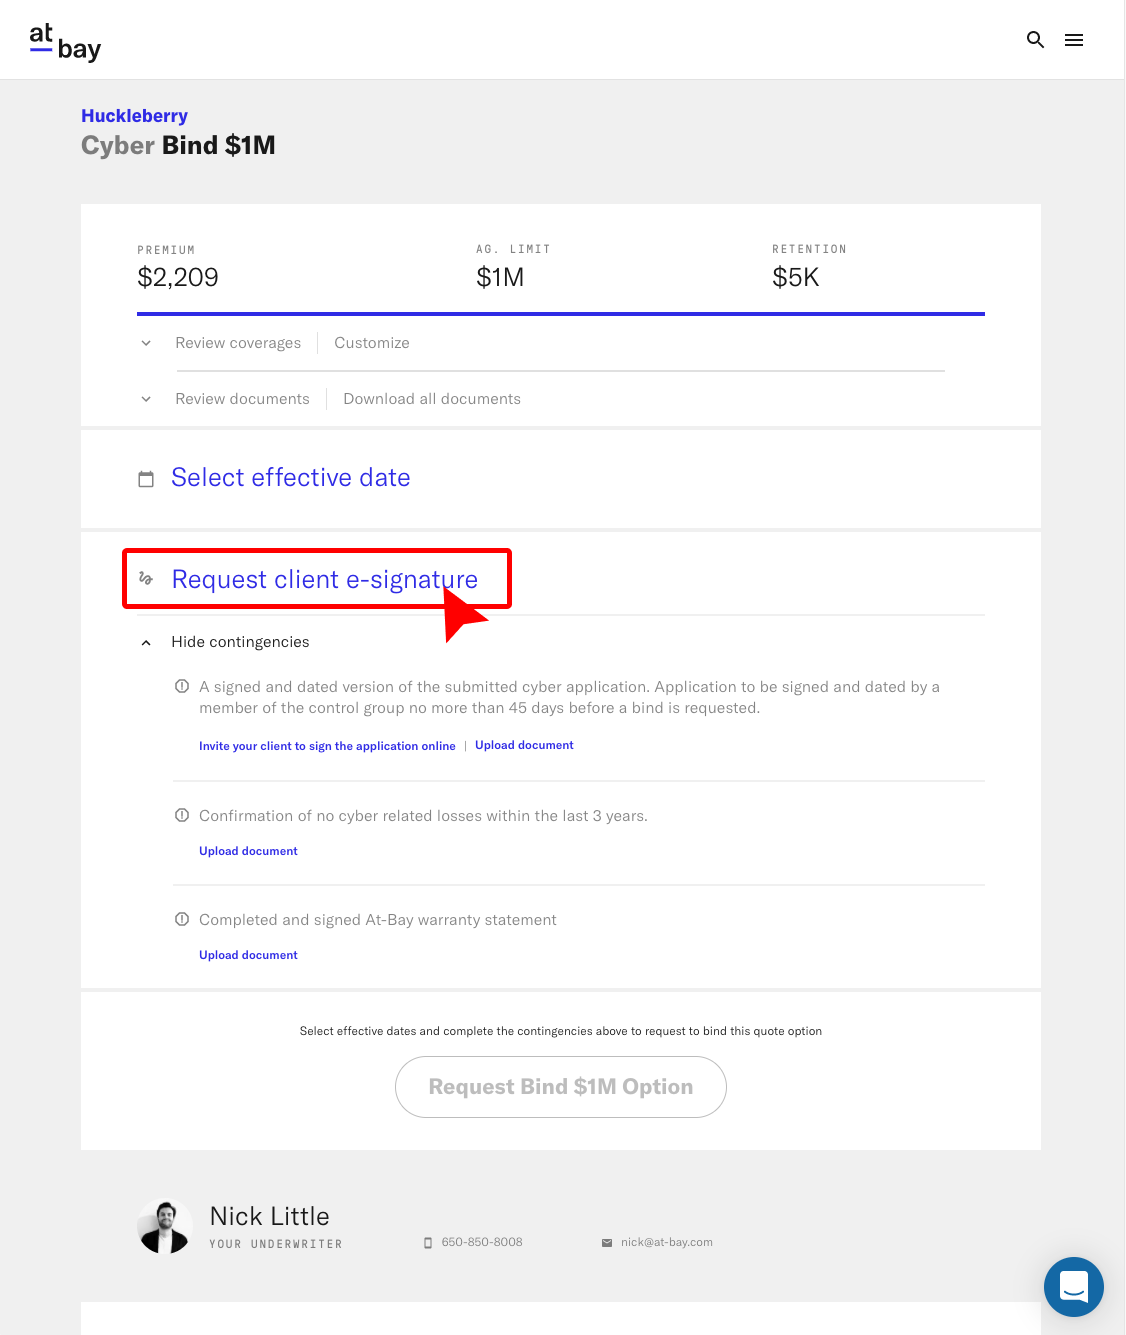Upload document for warranty statement
This screenshot has height=1335, width=1126.
pos(248,955)
